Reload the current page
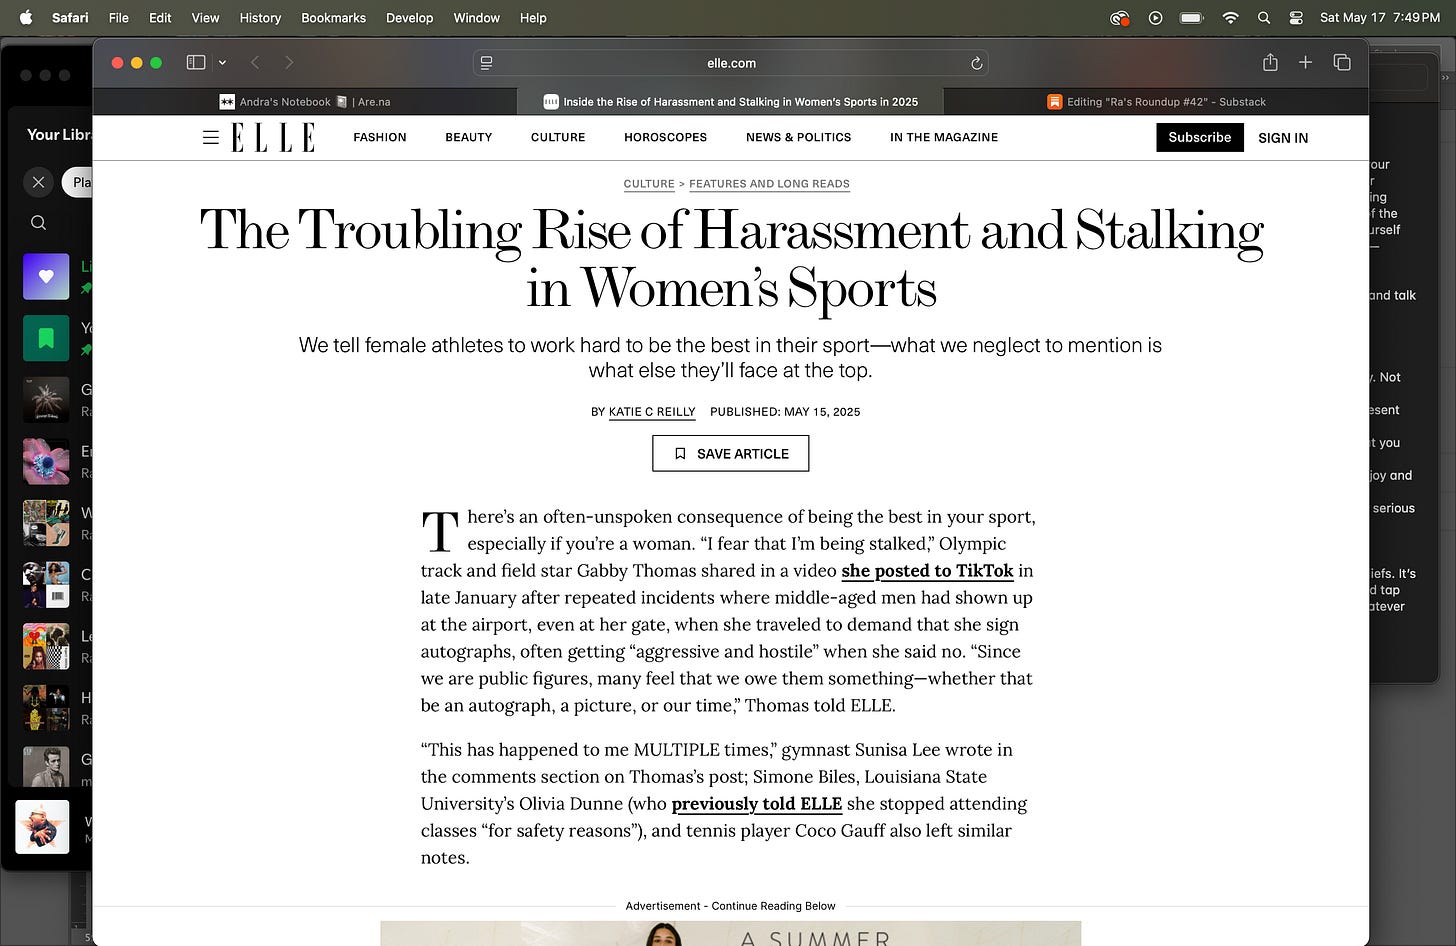 (x=976, y=63)
